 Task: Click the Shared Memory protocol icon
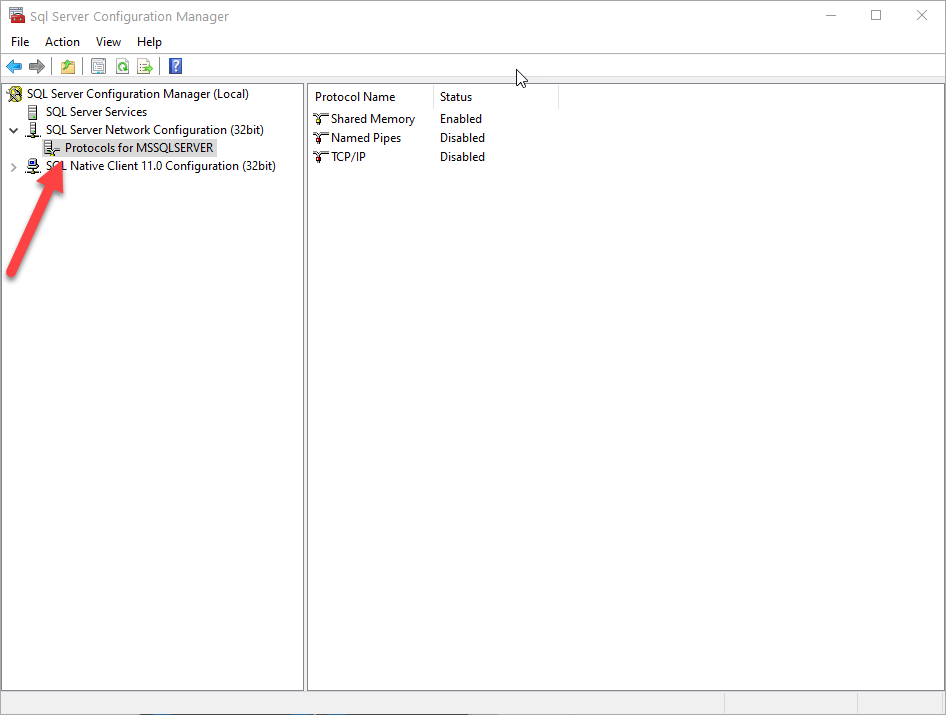tap(321, 119)
